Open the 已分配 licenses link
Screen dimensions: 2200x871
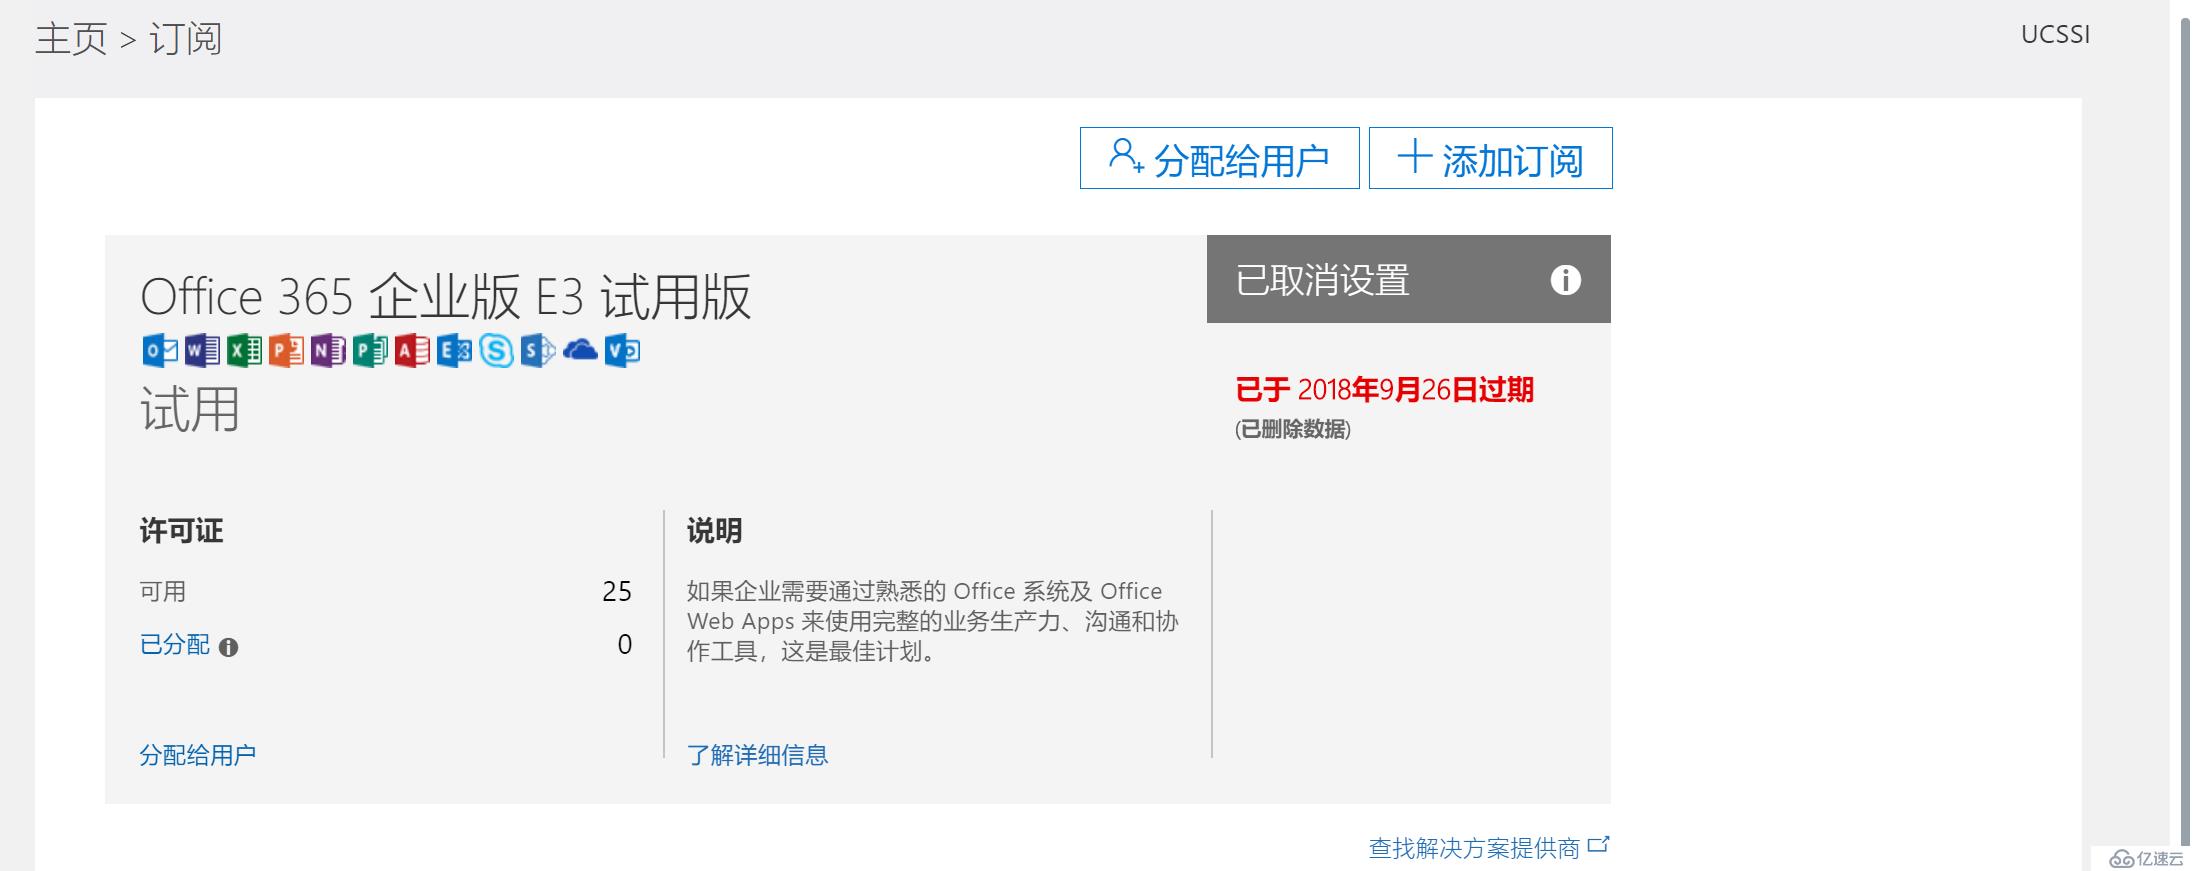[175, 645]
